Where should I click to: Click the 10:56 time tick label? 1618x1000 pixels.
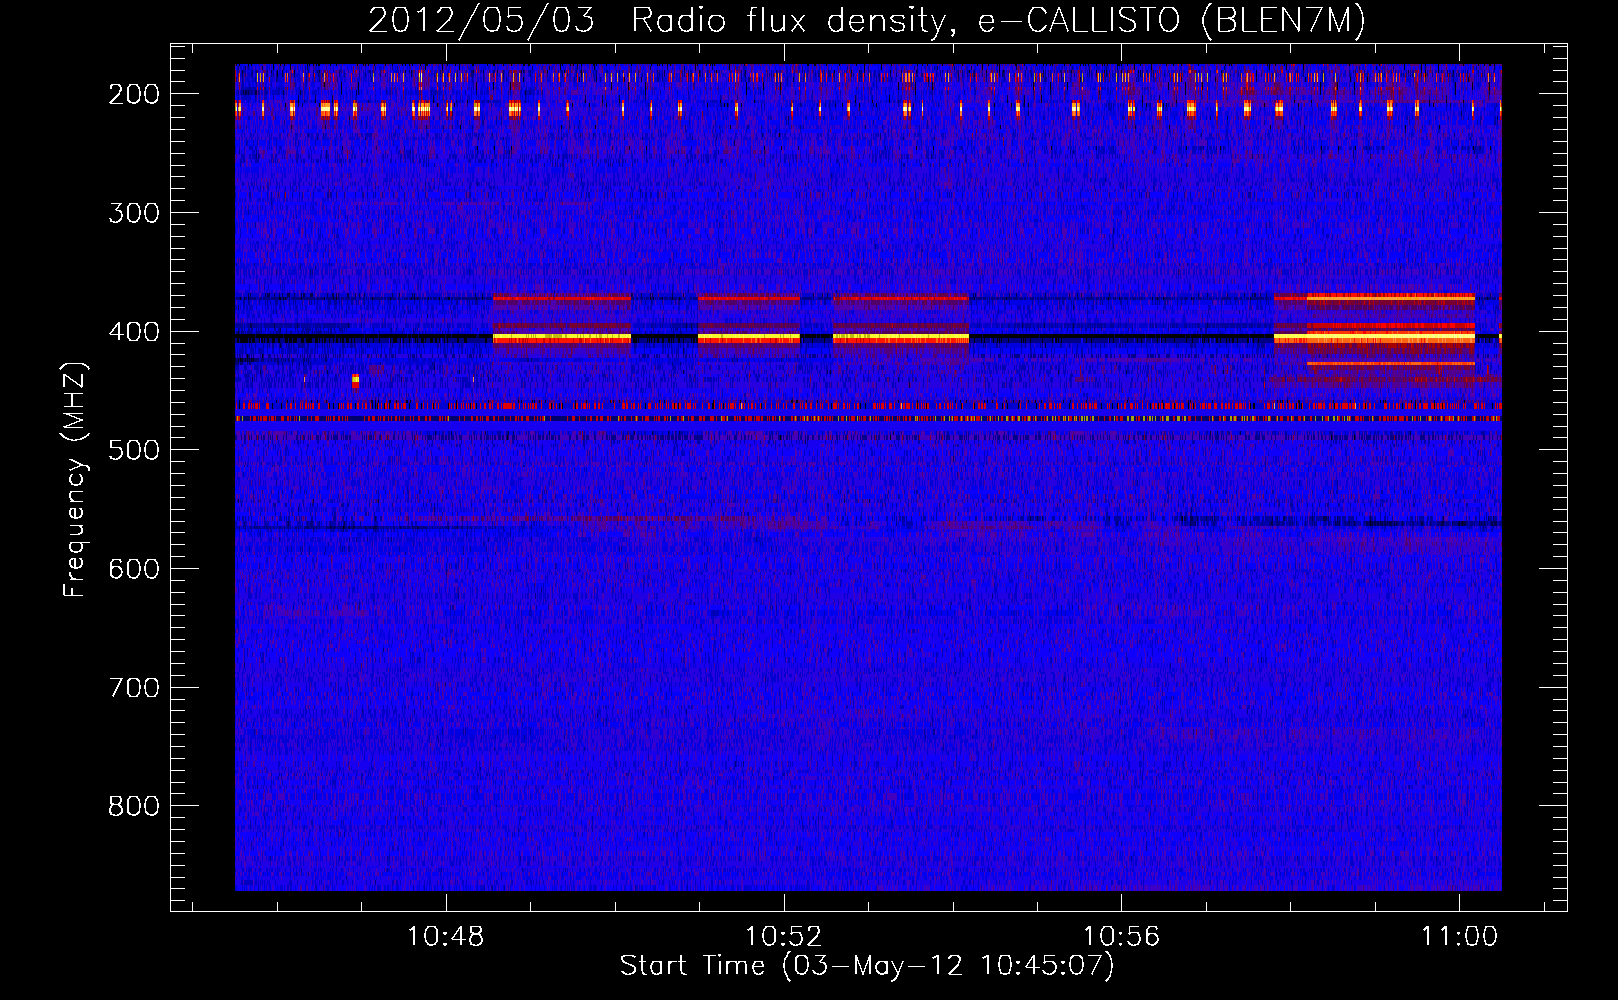(1122, 937)
